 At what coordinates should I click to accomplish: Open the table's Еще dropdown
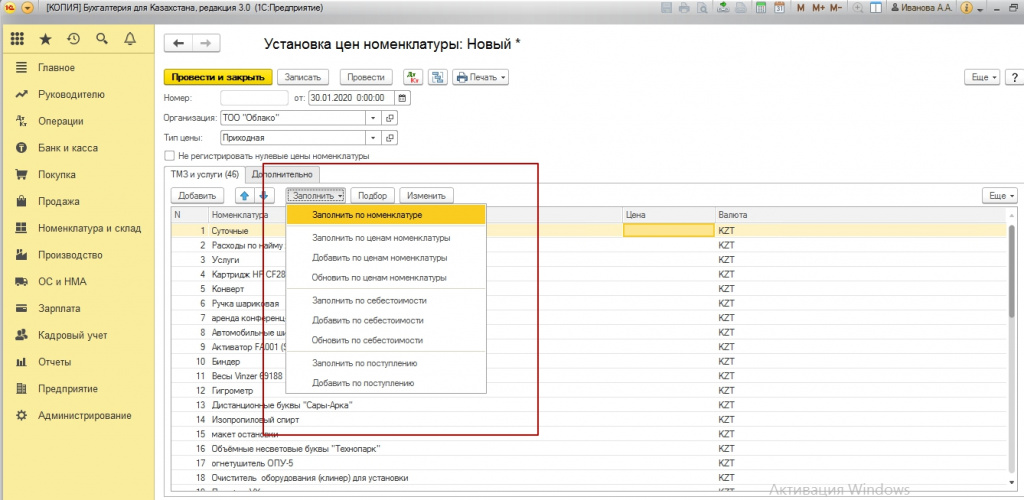[x=999, y=195]
